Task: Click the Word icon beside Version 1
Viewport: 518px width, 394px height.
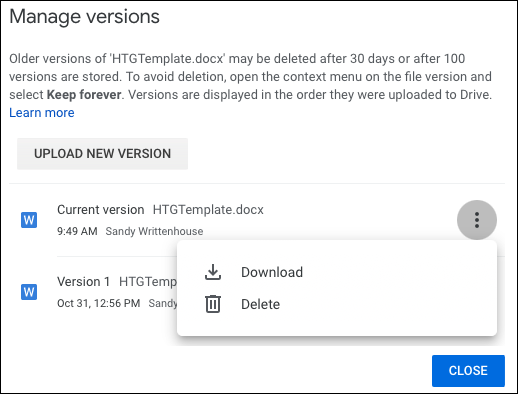Action: 29,292
